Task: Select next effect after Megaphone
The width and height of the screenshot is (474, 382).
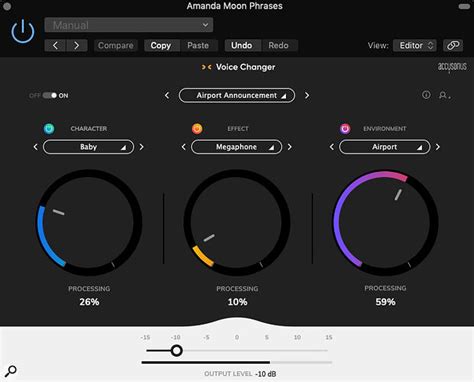Action: pos(290,147)
